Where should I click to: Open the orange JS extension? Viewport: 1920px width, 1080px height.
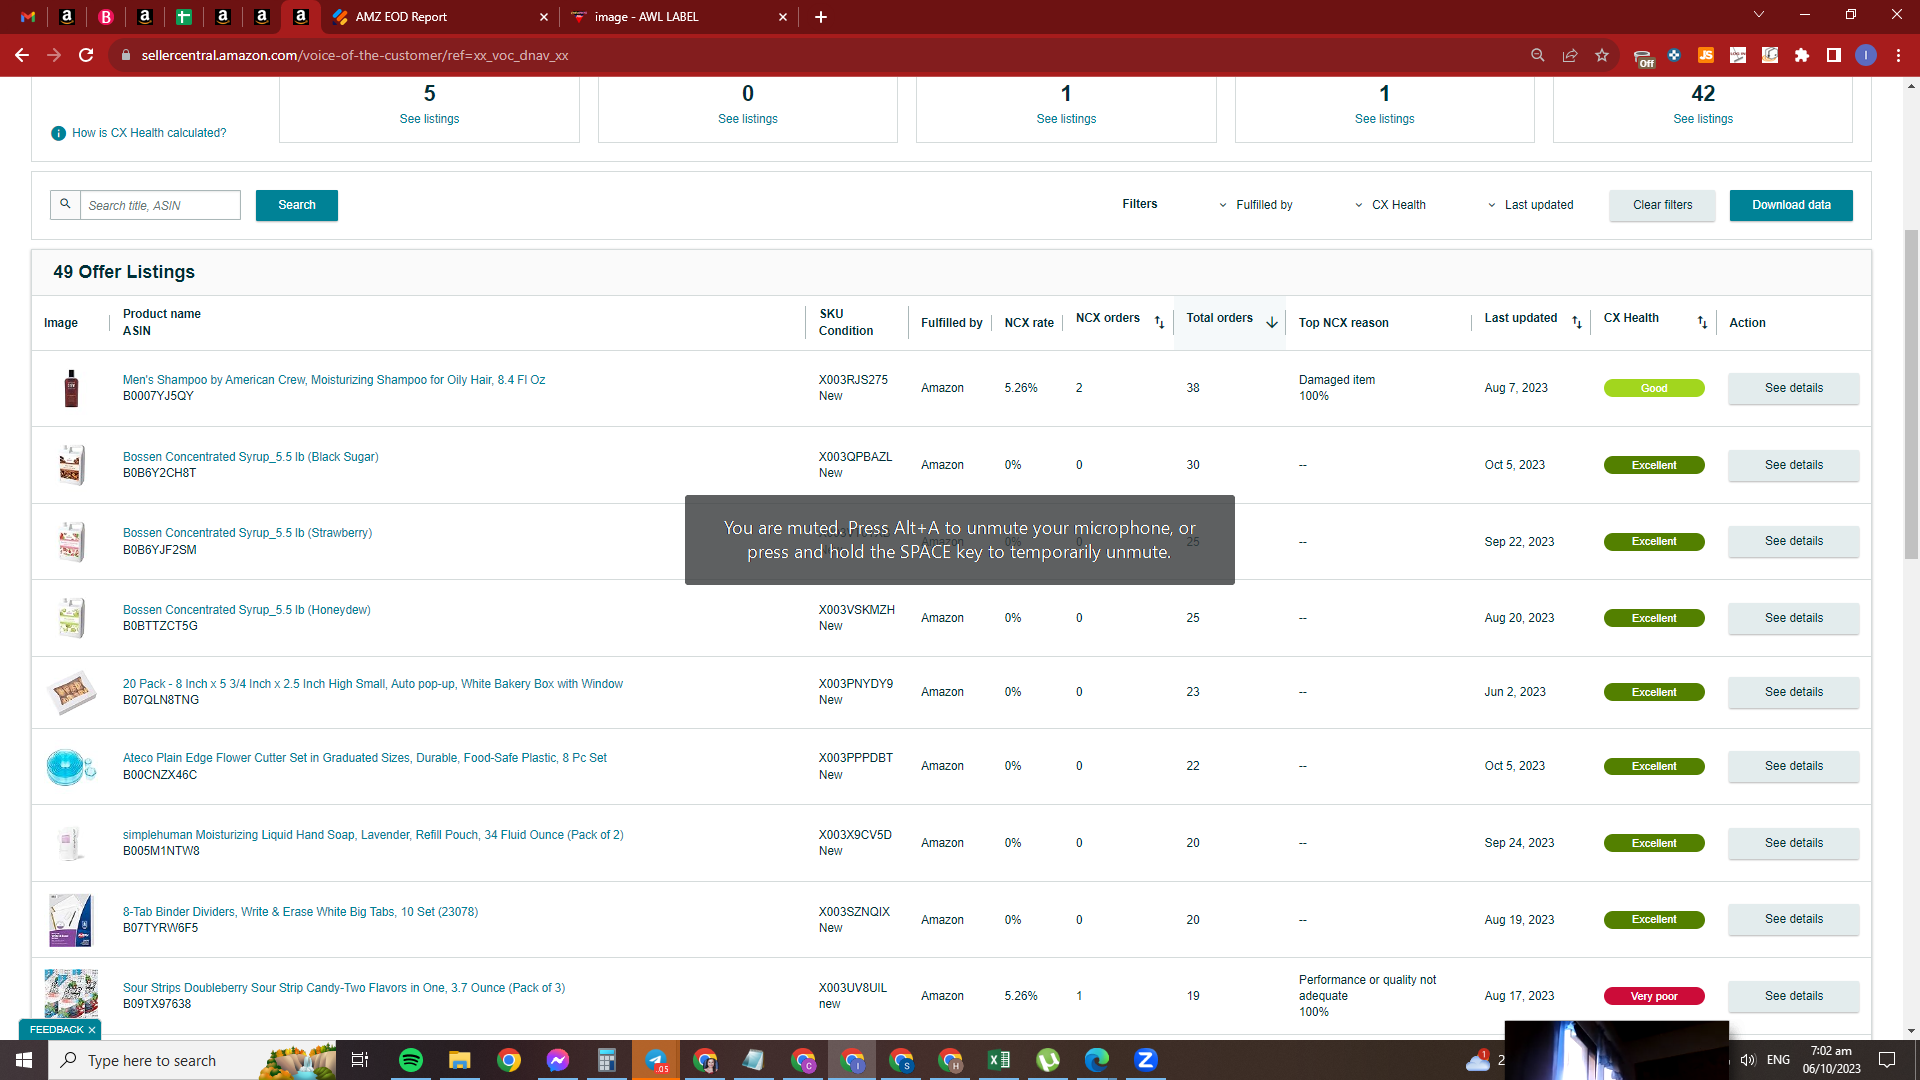(1706, 55)
